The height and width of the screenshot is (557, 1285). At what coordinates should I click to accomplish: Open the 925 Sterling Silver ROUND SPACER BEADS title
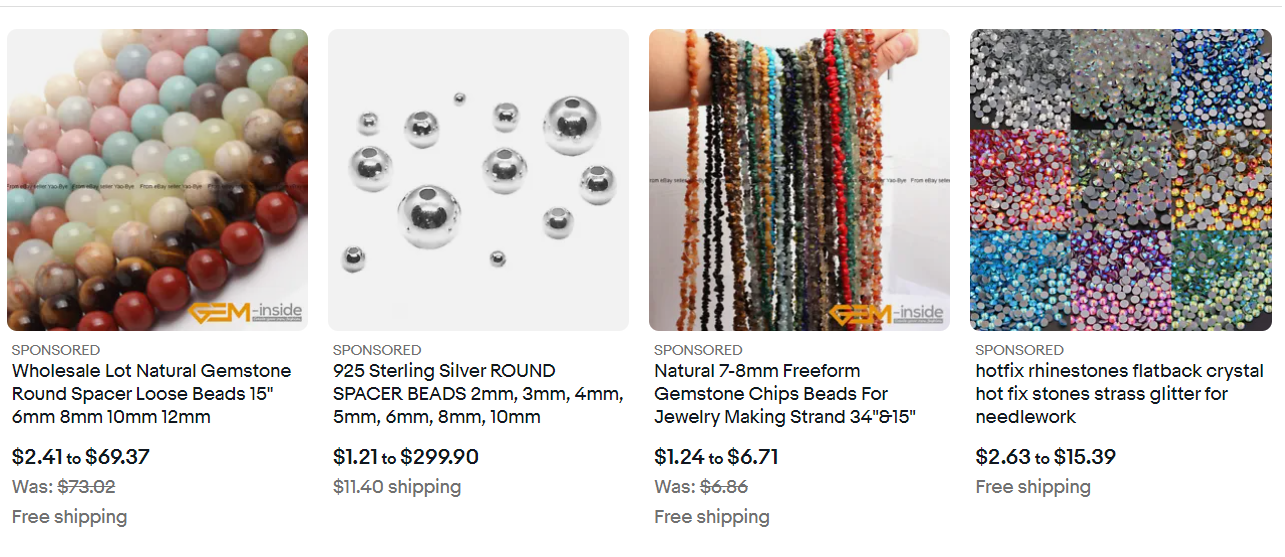[478, 394]
